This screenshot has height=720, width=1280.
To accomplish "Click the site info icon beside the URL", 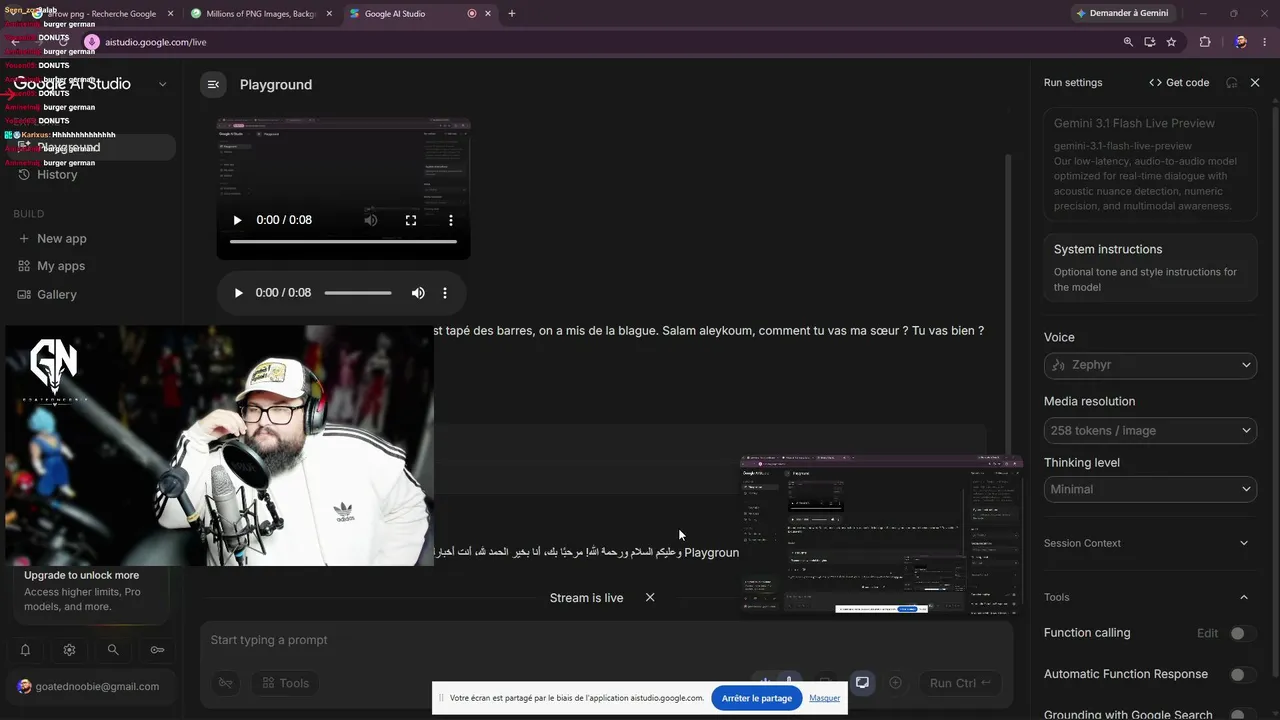I will [92, 42].
